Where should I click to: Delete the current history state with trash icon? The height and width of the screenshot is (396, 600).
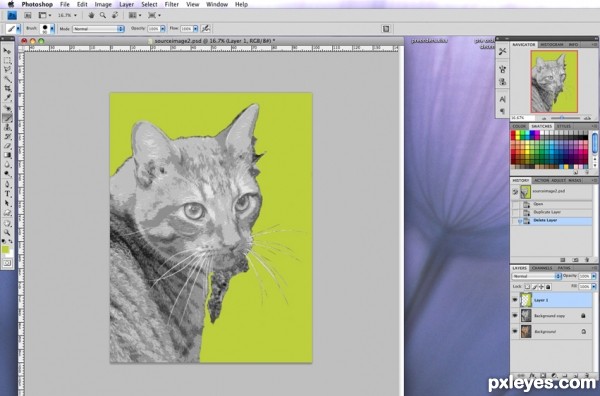click(587, 260)
